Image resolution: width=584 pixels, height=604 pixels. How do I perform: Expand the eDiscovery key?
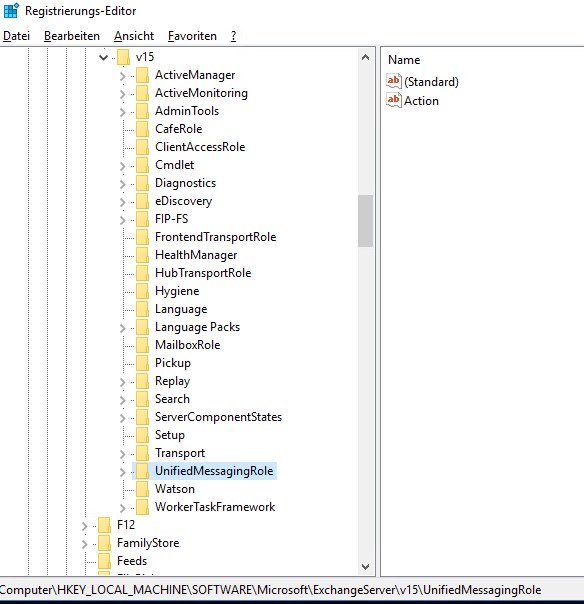[123, 202]
